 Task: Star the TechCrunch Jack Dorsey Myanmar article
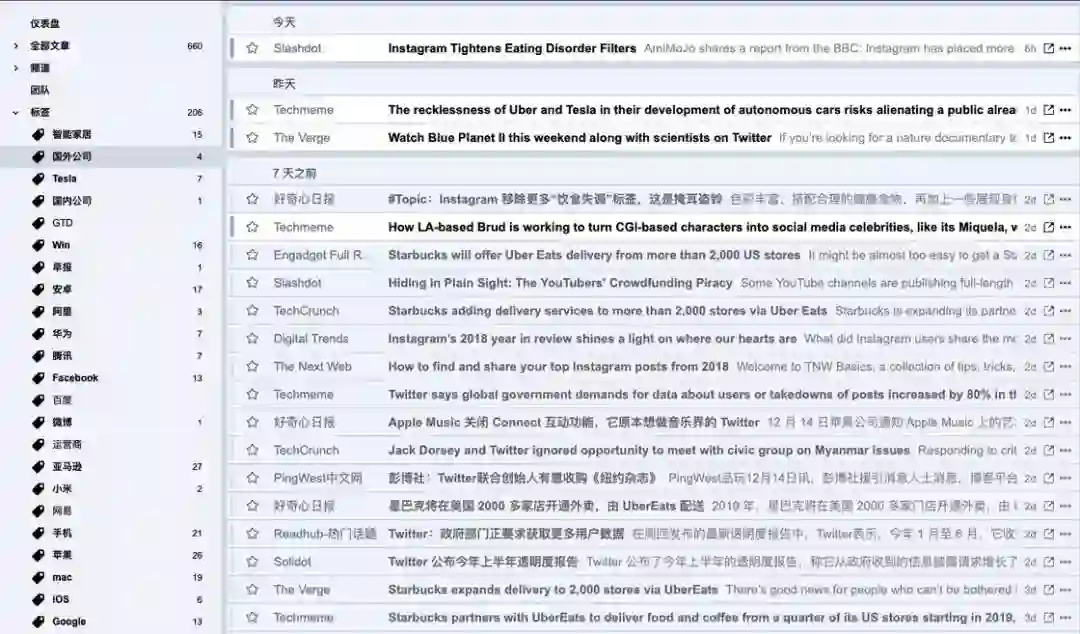pyautogui.click(x=252, y=450)
